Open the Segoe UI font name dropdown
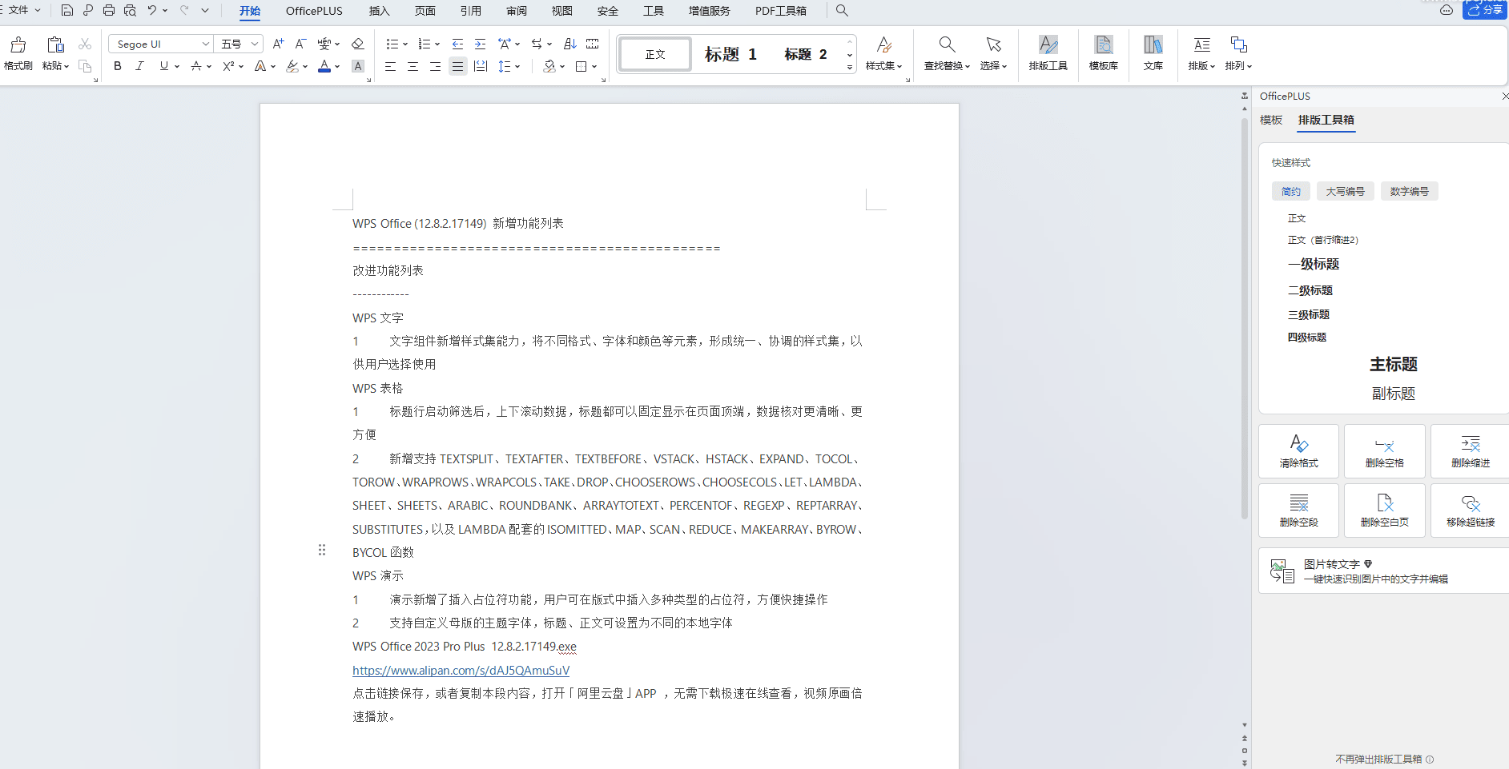Image resolution: width=1509 pixels, height=769 pixels. click(206, 44)
